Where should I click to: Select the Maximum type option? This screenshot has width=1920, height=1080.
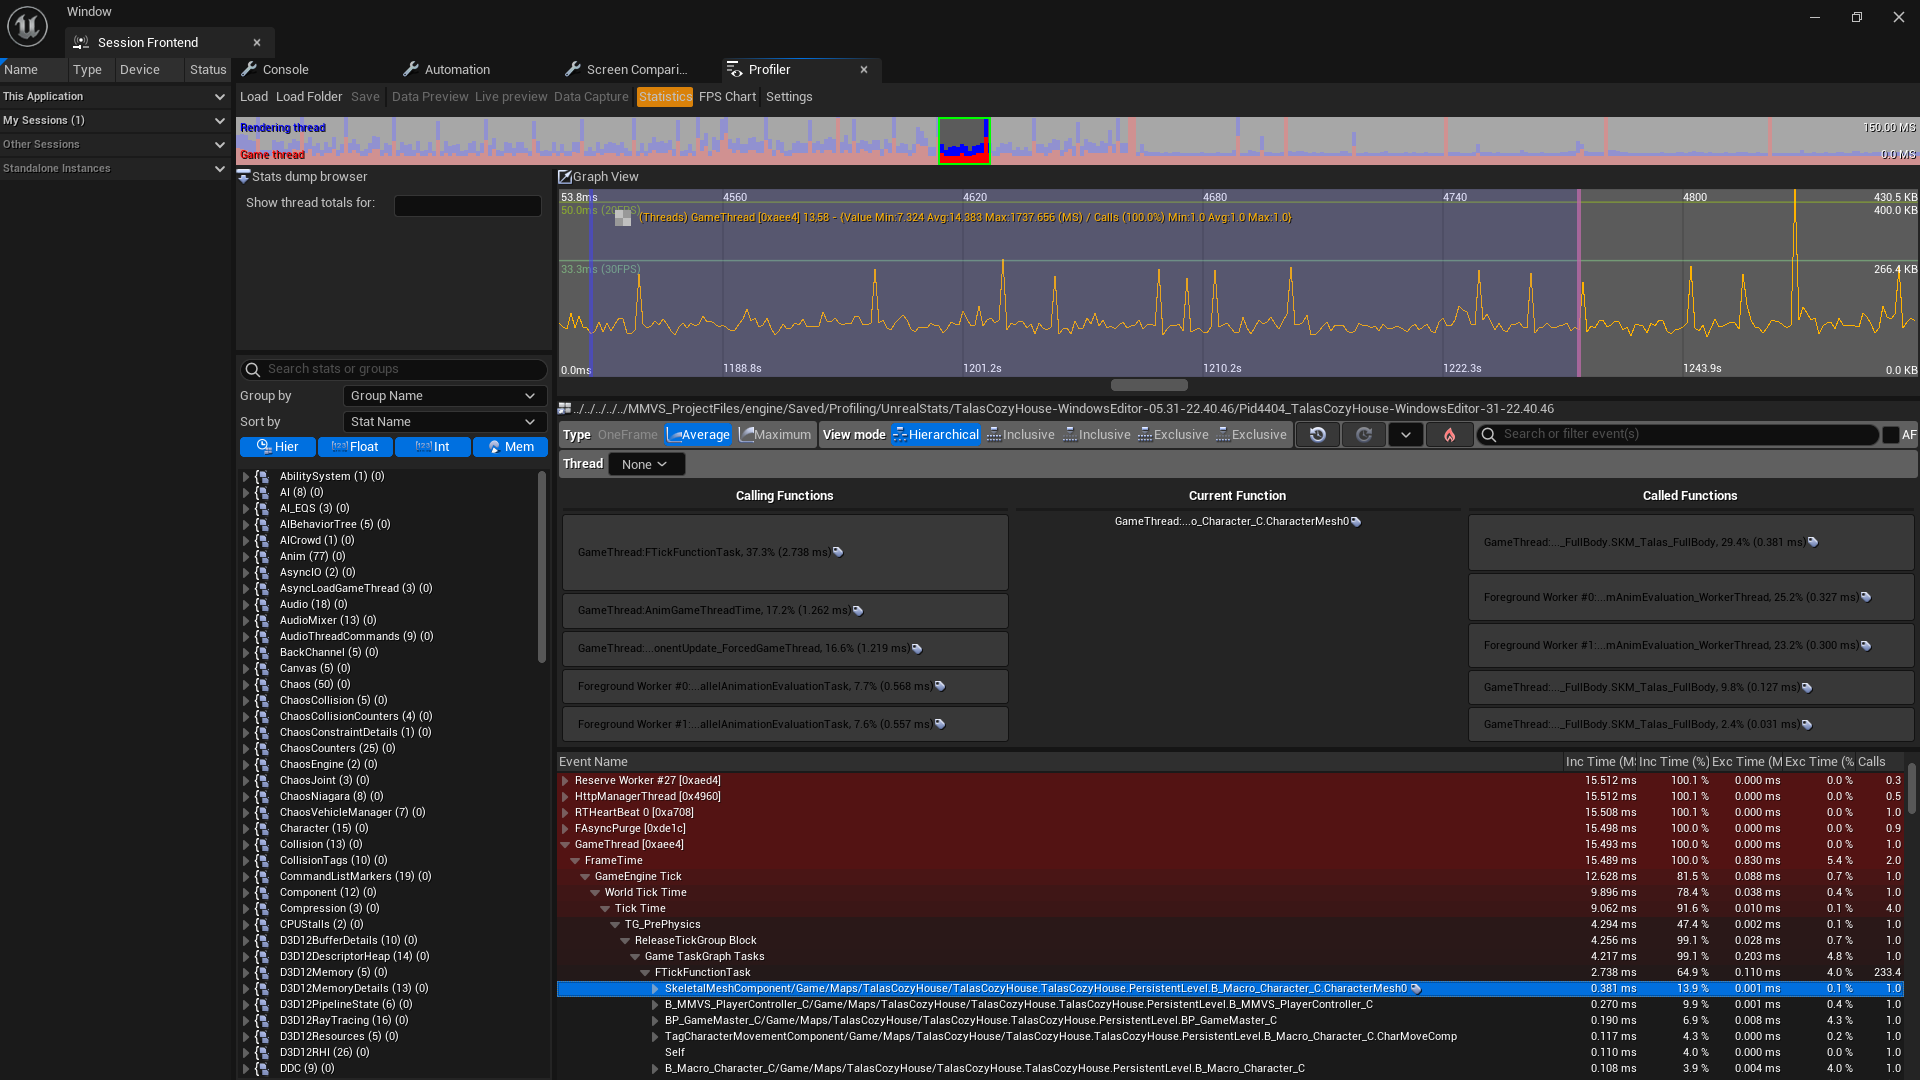pyautogui.click(x=774, y=434)
